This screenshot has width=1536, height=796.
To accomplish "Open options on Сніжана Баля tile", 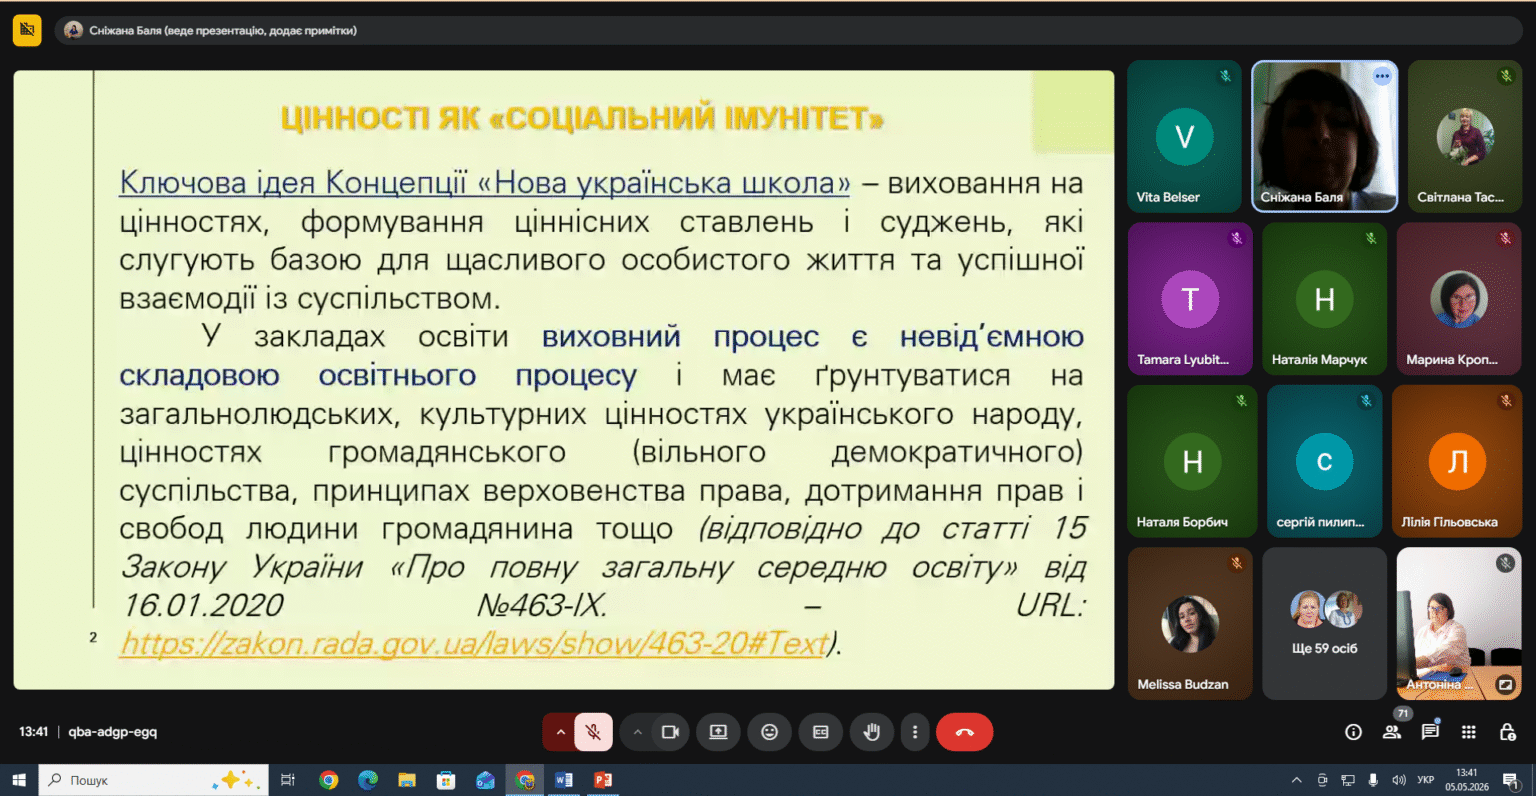I will tap(1382, 76).
